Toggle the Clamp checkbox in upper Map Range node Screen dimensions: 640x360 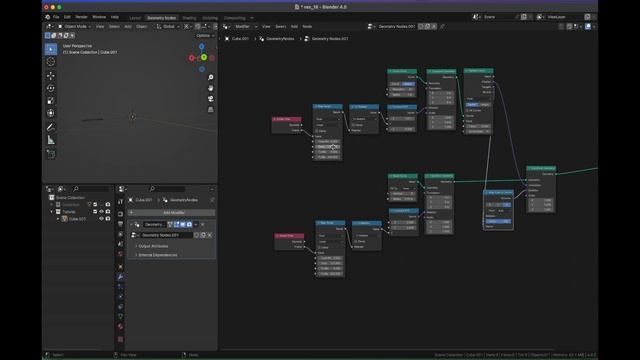317,131
